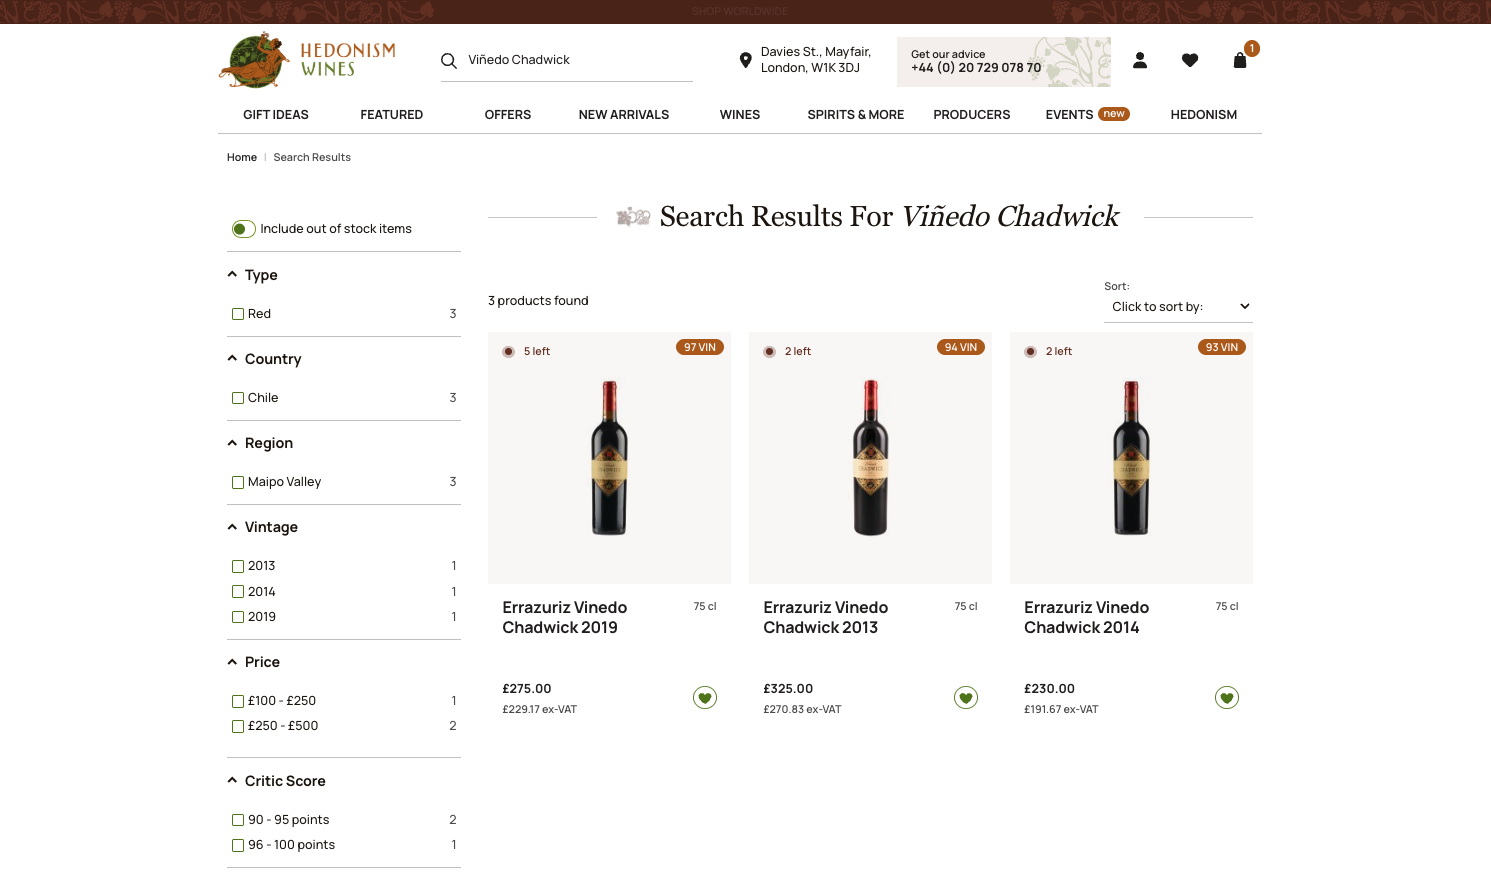Open the user account icon
The width and height of the screenshot is (1491, 884).
point(1139,60)
